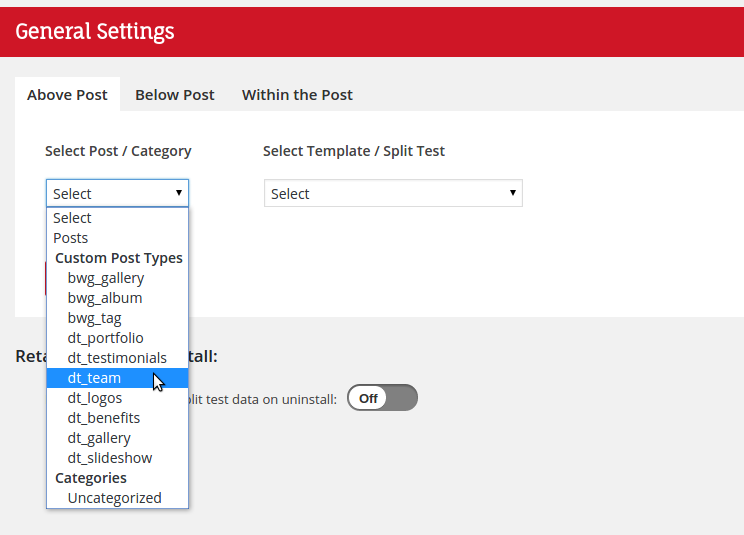Click the Select Template / Split Test label

[354, 151]
